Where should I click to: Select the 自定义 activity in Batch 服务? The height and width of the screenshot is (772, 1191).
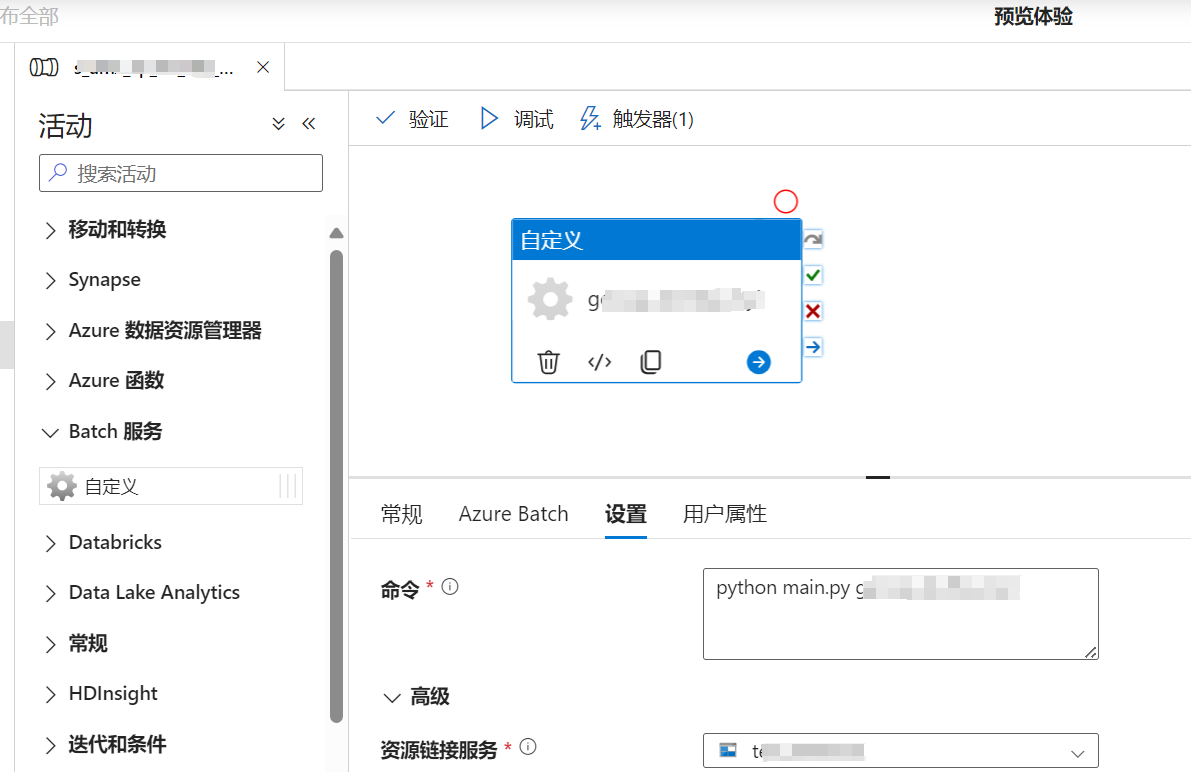(171, 486)
